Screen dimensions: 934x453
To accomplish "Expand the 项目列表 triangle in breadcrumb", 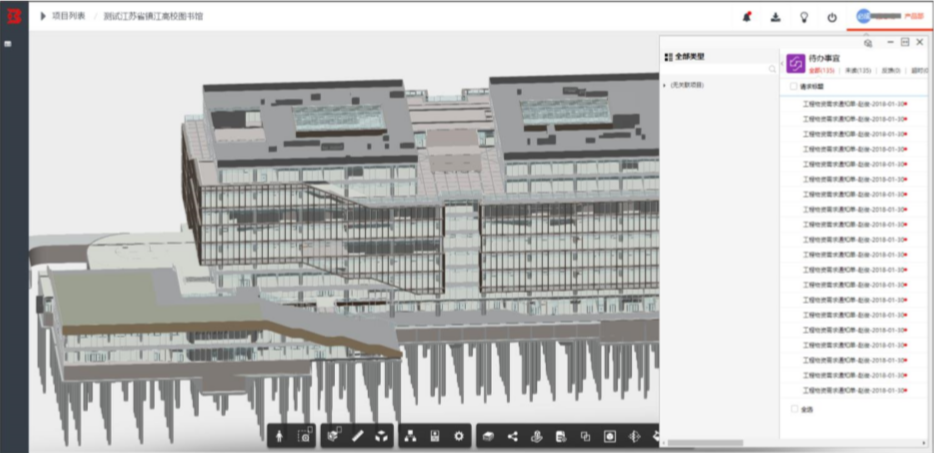I will pyautogui.click(x=43, y=16).
